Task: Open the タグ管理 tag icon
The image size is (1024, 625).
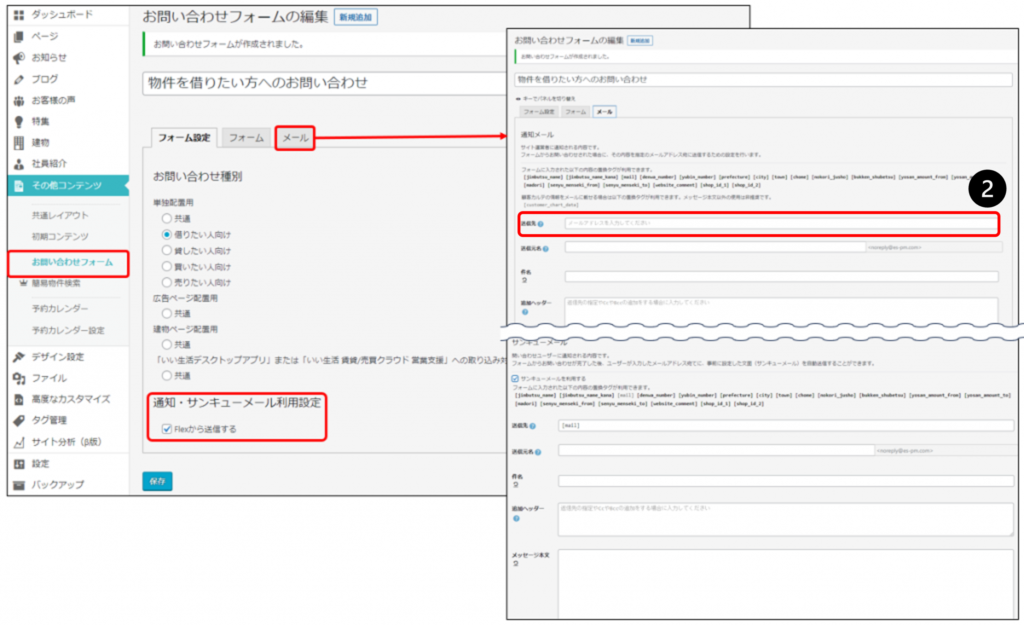Action: coord(19,420)
